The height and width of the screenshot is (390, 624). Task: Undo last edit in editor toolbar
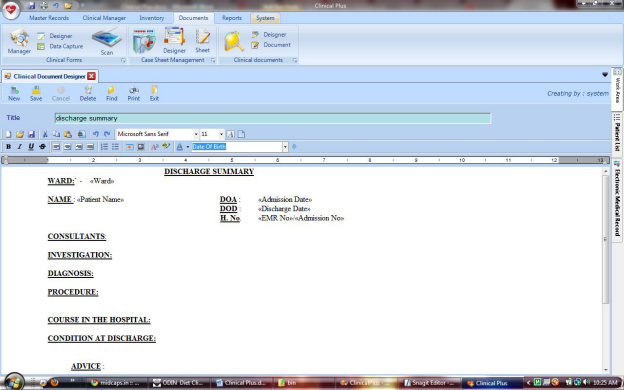tap(96, 135)
